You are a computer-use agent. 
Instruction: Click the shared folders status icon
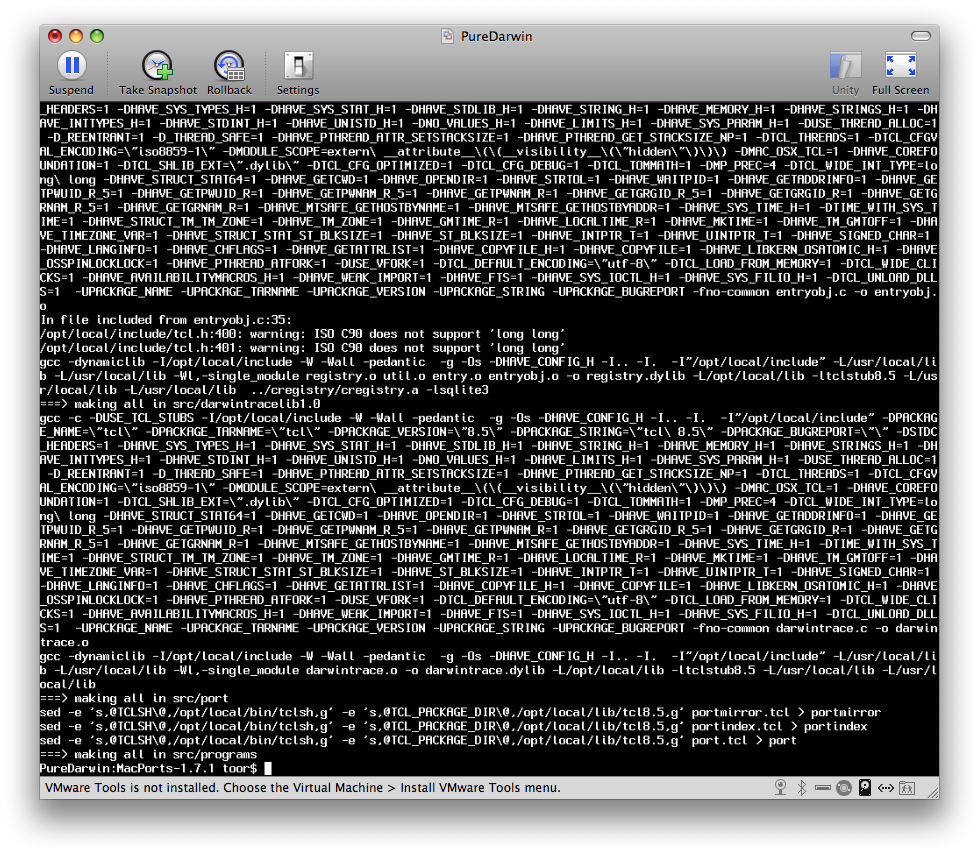click(907, 788)
